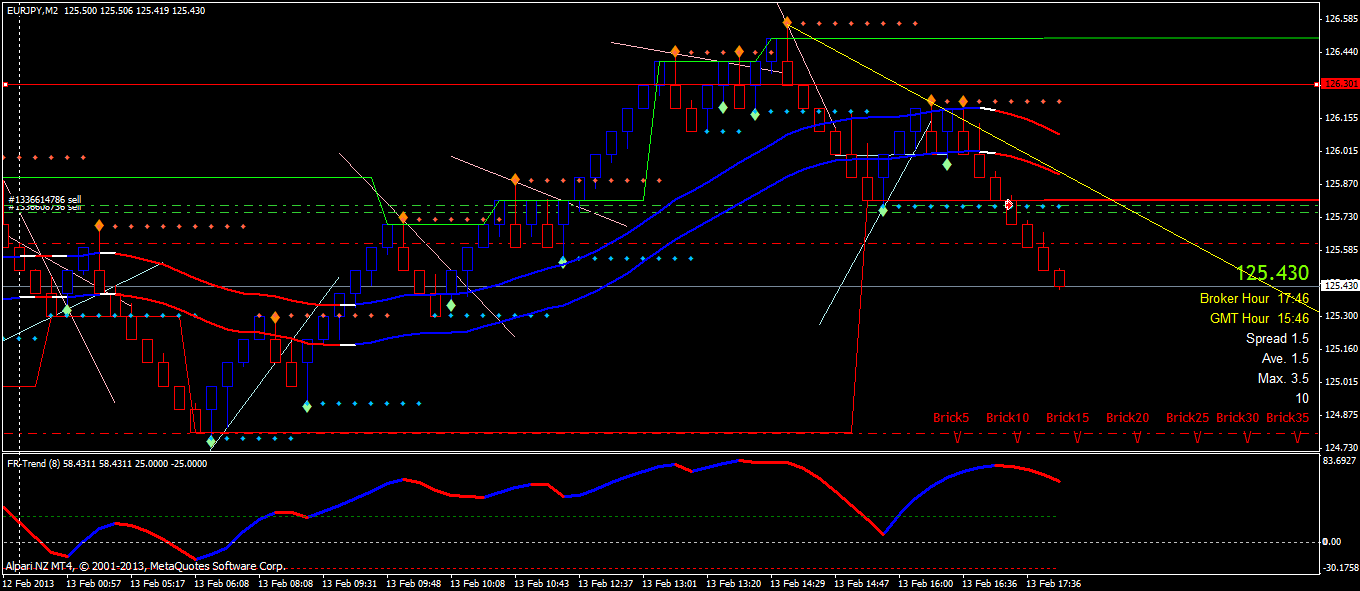Click the 13 Feb 06:08 time label
The image size is (1360, 591).
coord(221,582)
